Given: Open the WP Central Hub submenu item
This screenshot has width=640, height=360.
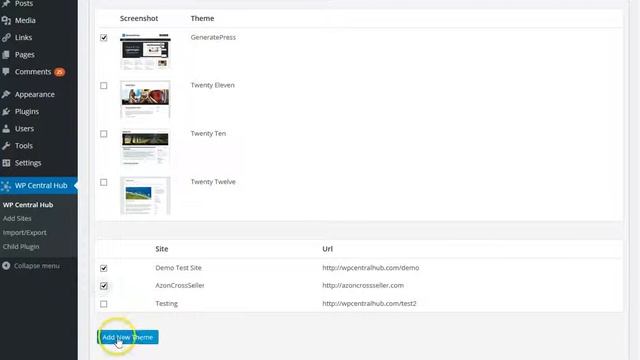Looking at the screenshot, I should (x=28, y=205).
